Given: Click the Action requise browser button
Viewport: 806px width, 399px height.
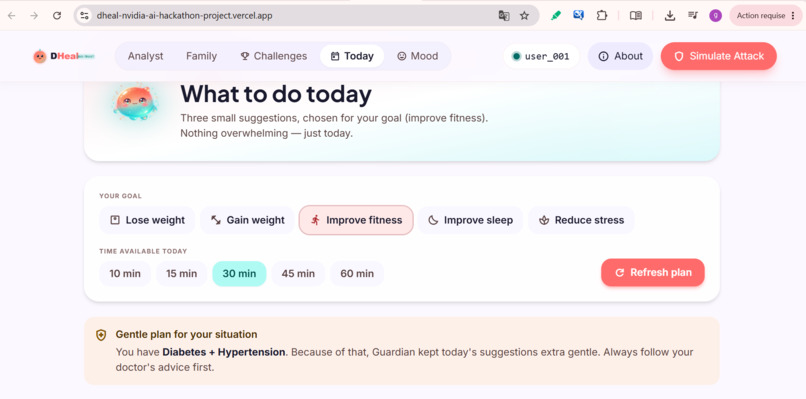Looking at the screenshot, I should pos(765,15).
